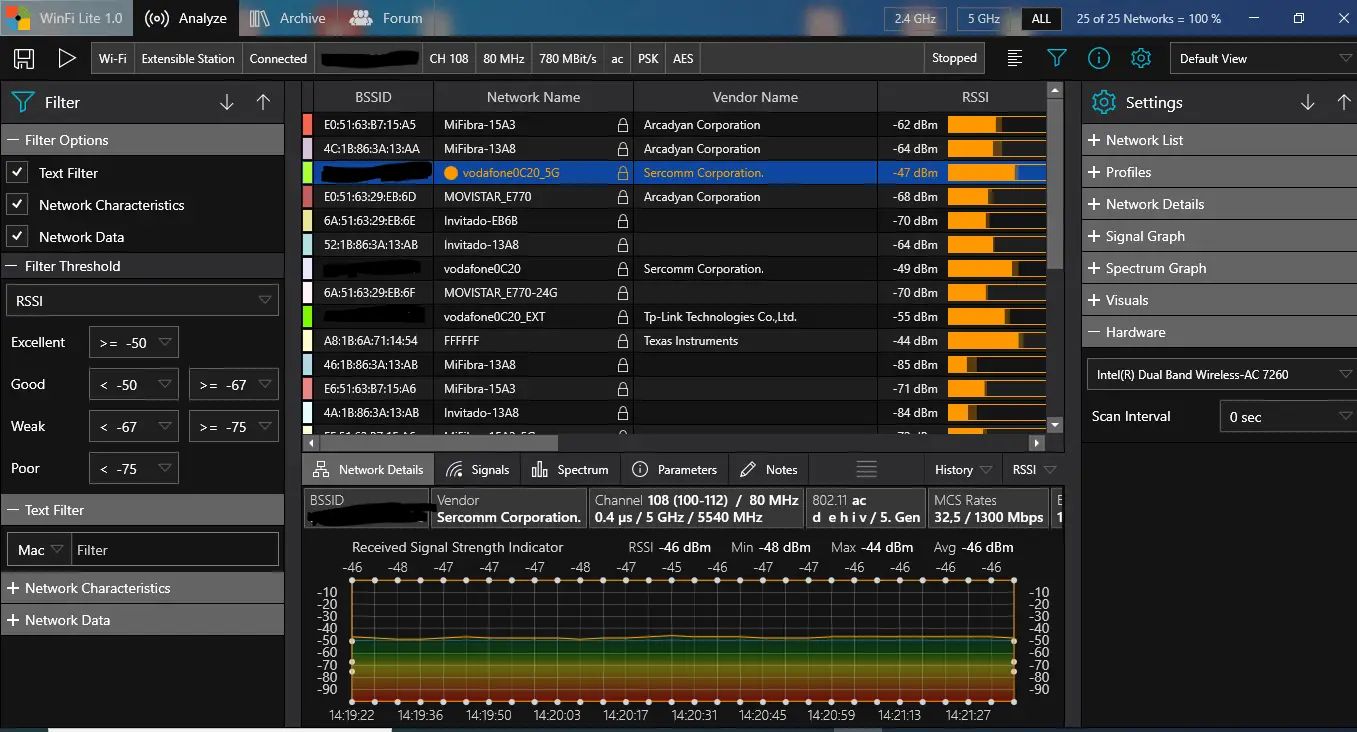Open the info circle icon in toolbar
1357x732 pixels.
click(x=1099, y=58)
